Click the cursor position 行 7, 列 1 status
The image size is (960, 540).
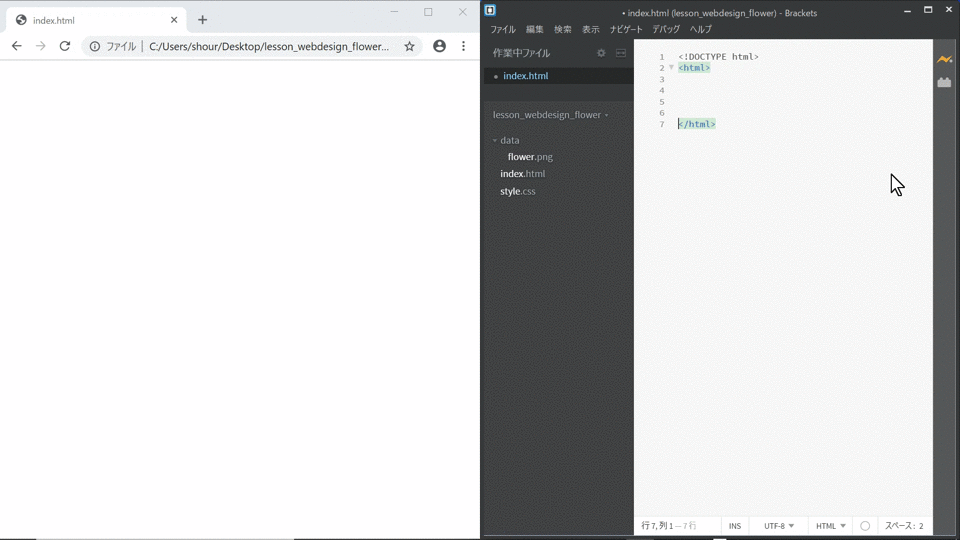pos(669,526)
